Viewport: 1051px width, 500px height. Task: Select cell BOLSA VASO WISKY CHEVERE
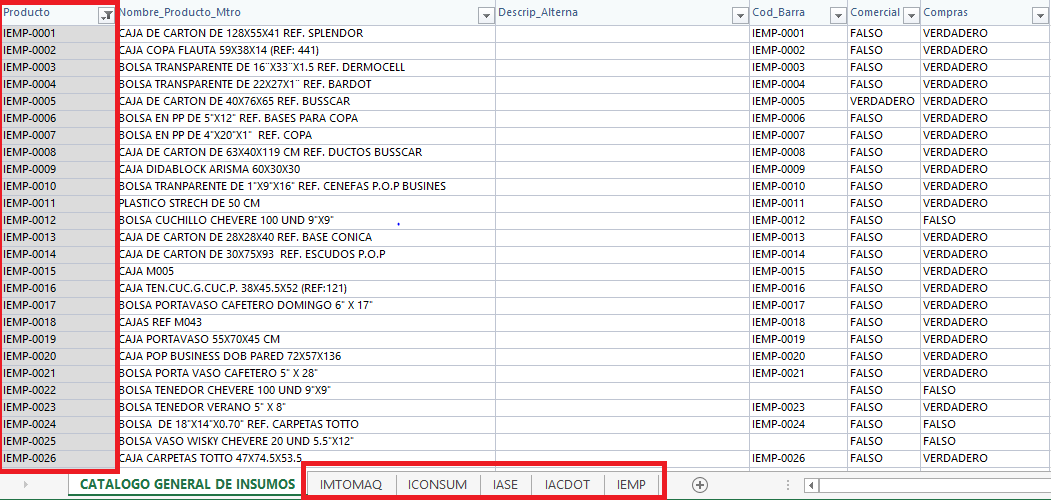pyautogui.click(x=306, y=442)
